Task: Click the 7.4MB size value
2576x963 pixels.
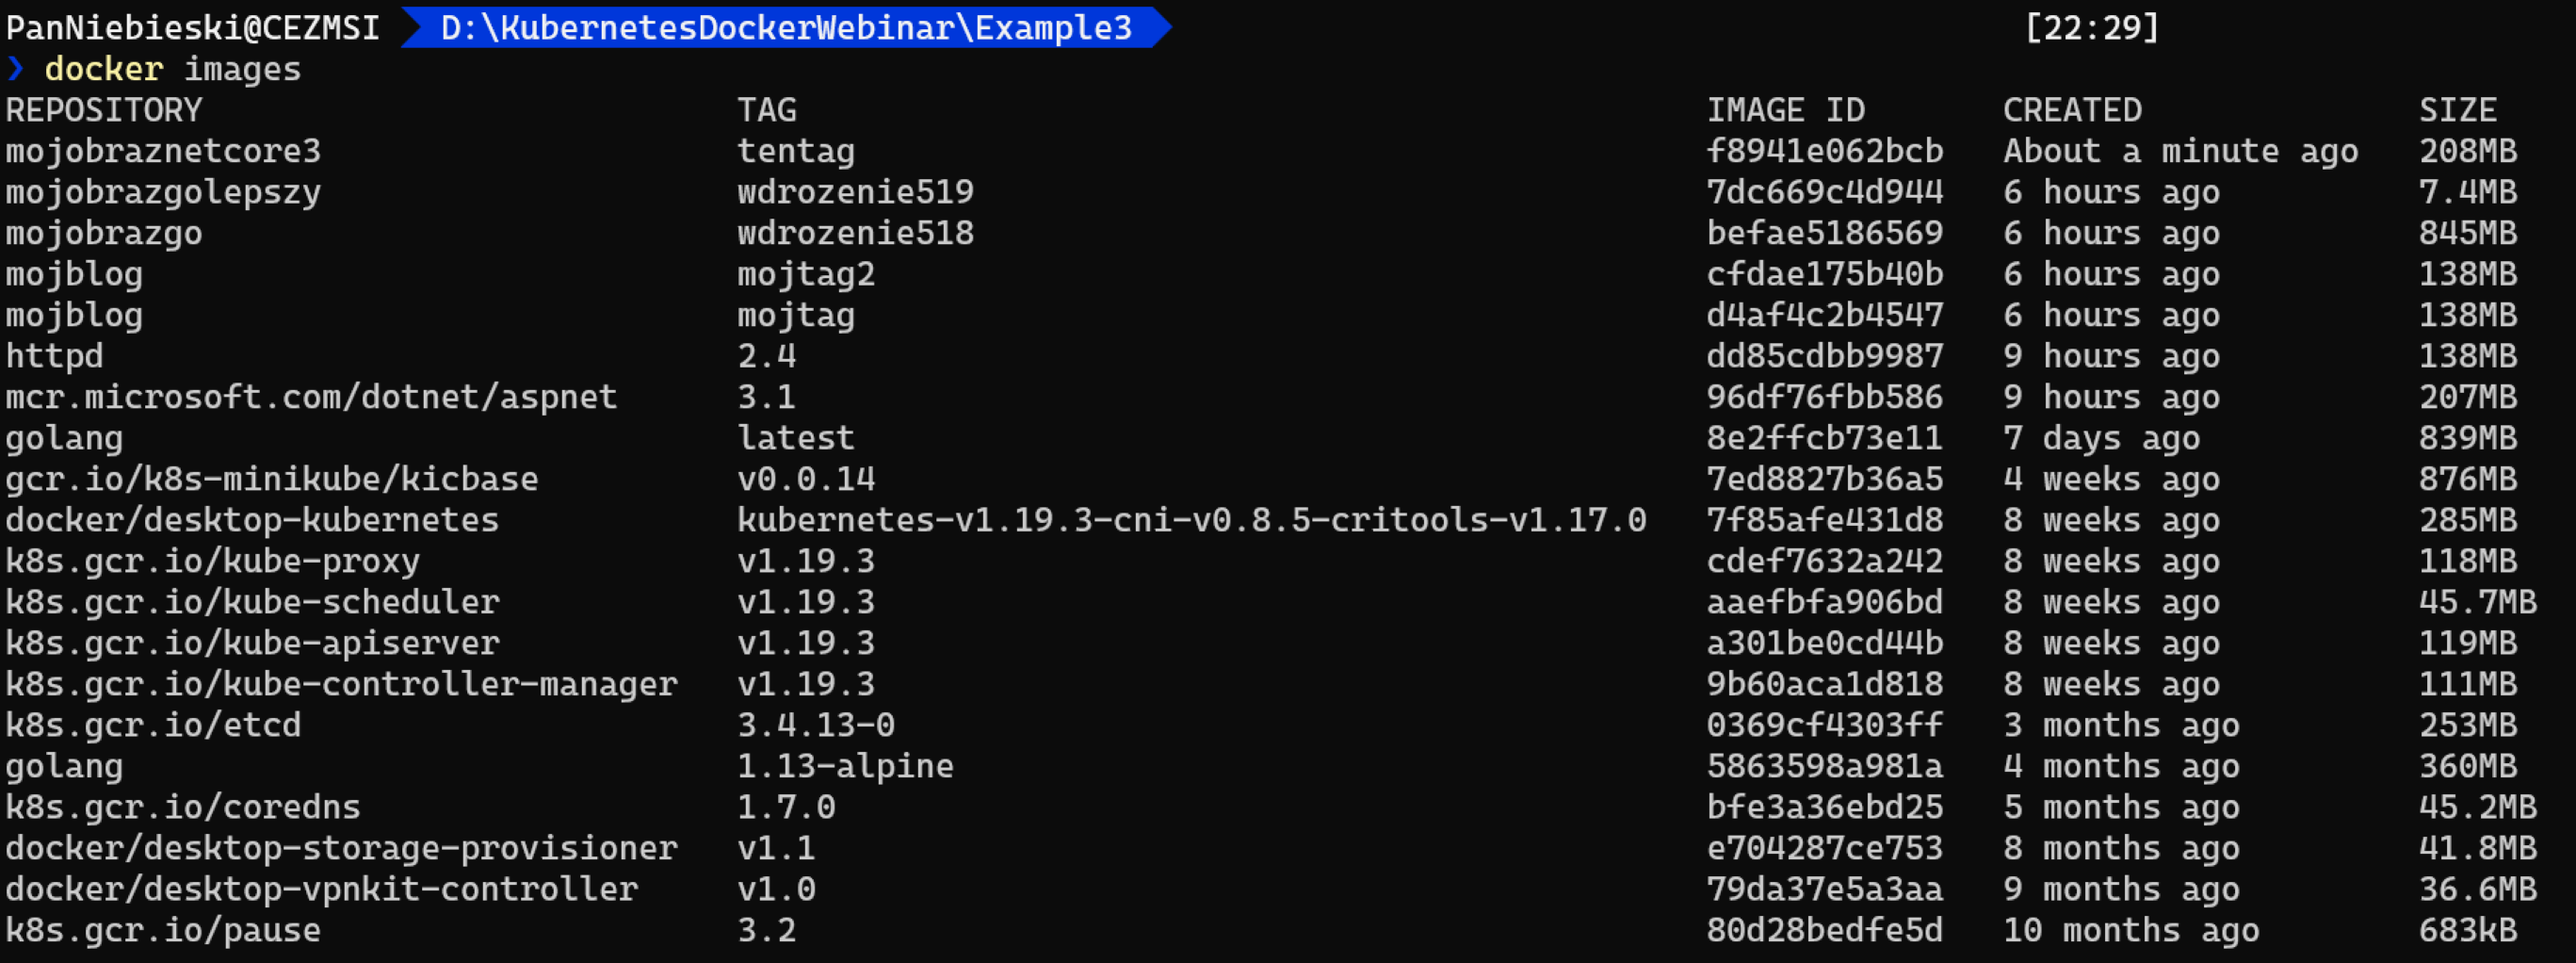Action: (x=2468, y=191)
